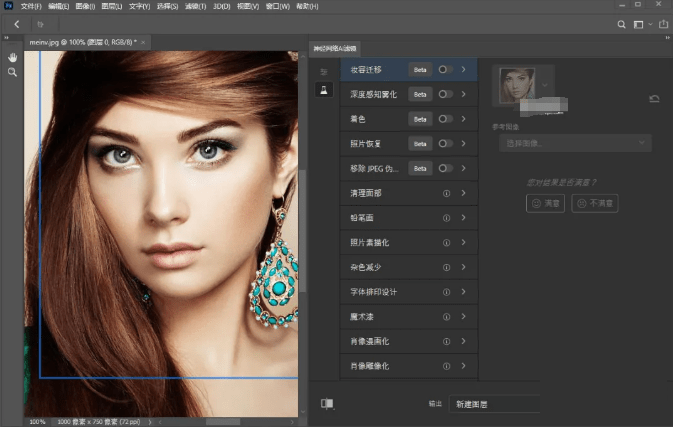
Task: Open the 输出 新建图层 dropdown
Action: (x=494, y=404)
